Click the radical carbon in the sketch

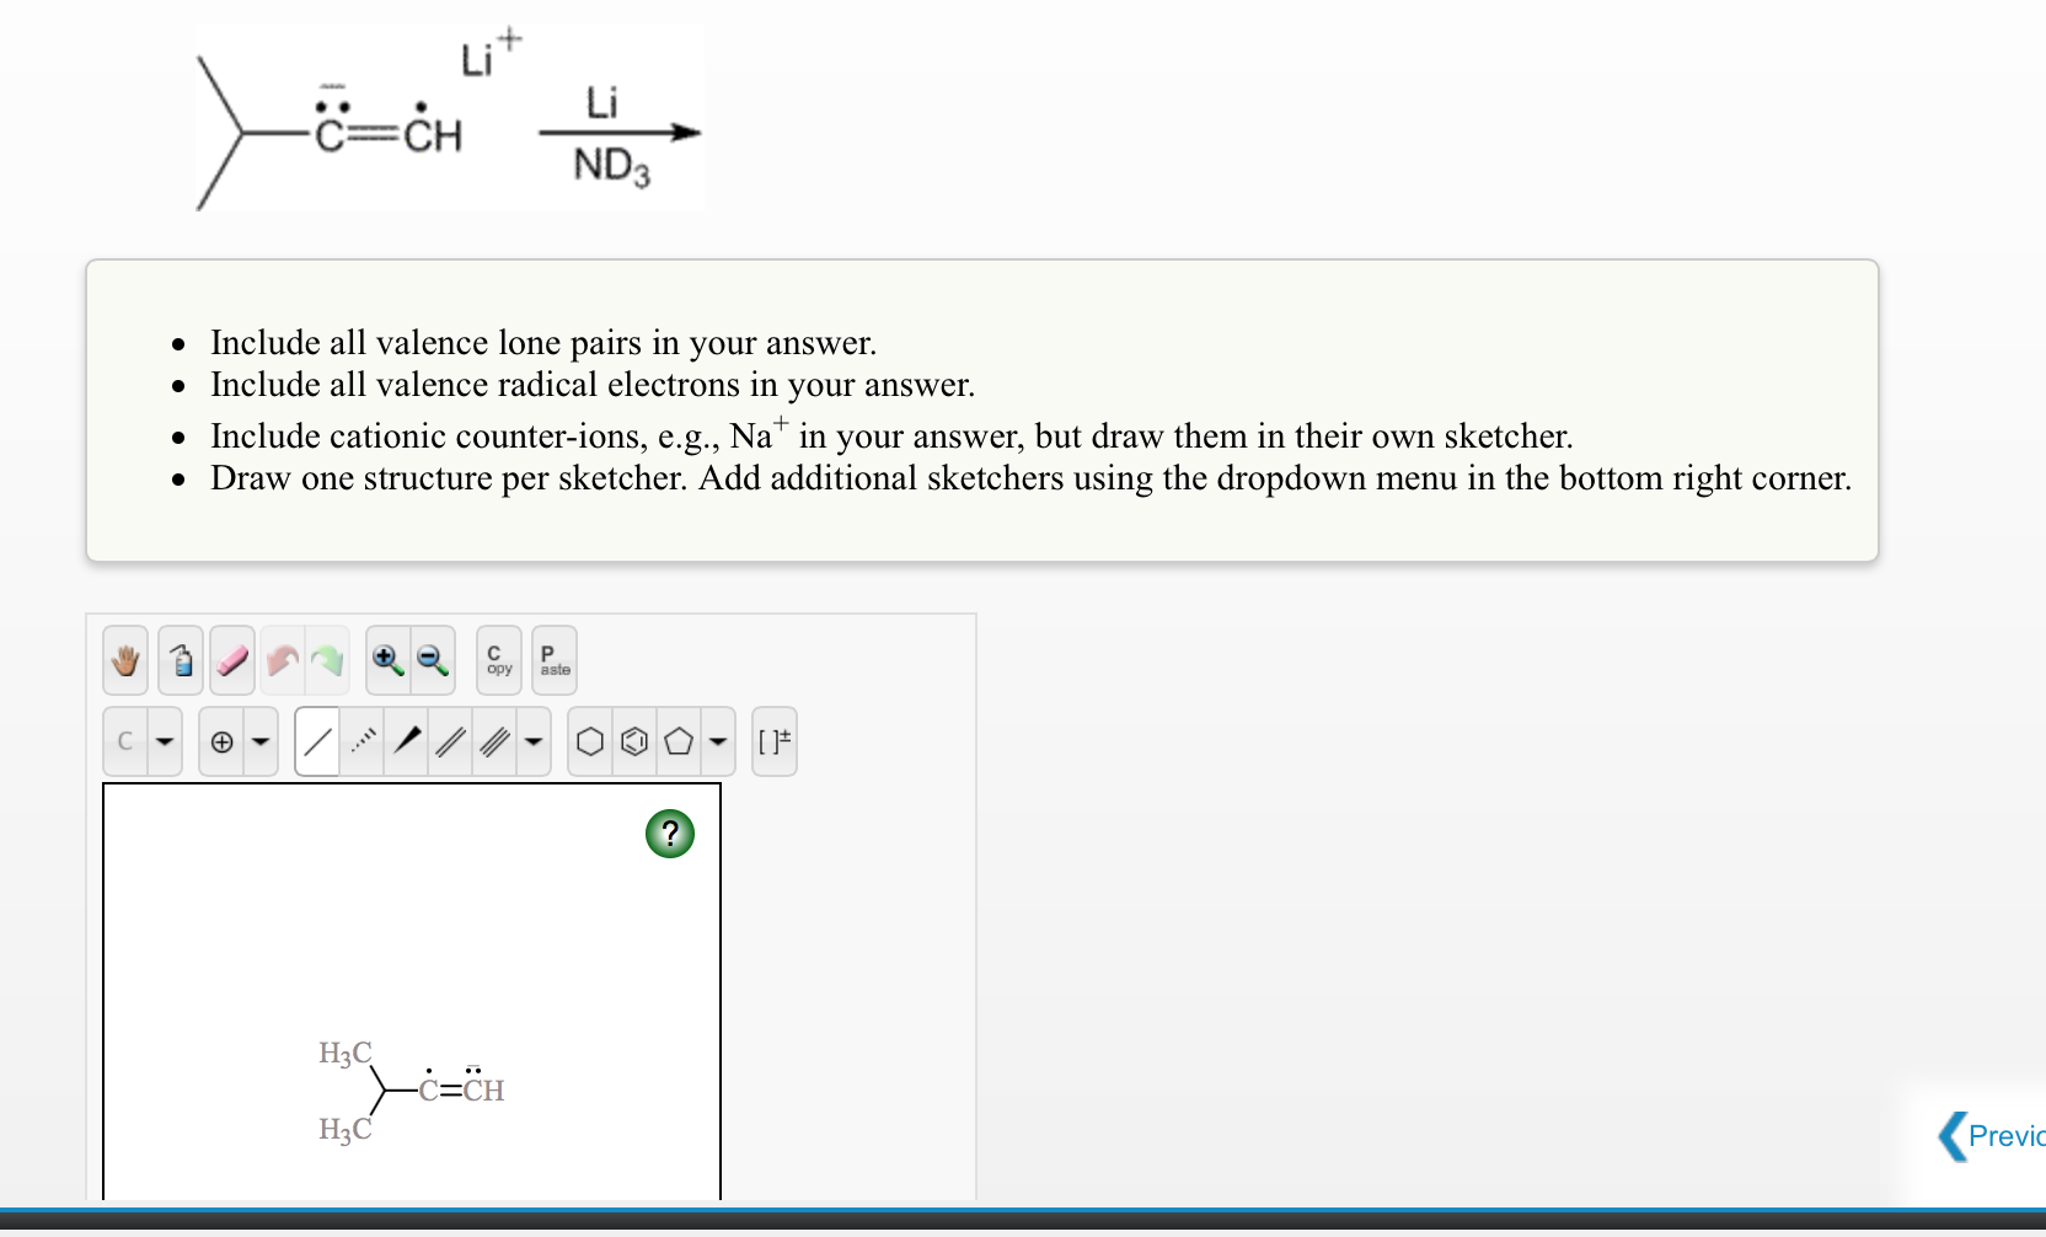(x=429, y=1088)
